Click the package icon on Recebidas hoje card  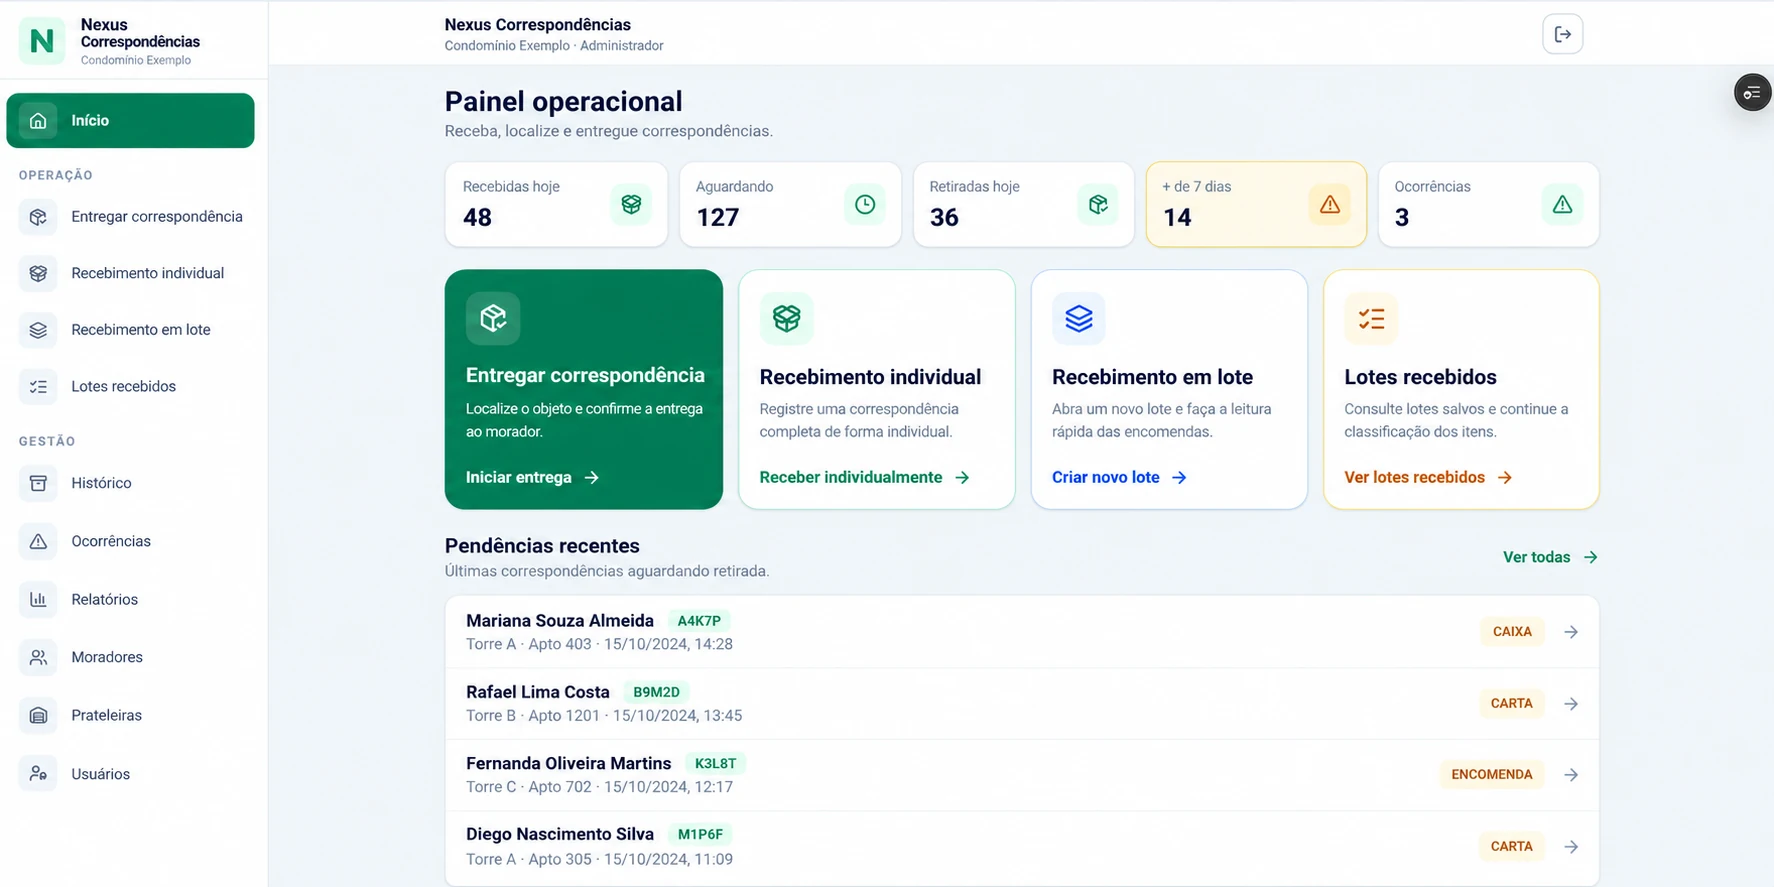(x=631, y=204)
